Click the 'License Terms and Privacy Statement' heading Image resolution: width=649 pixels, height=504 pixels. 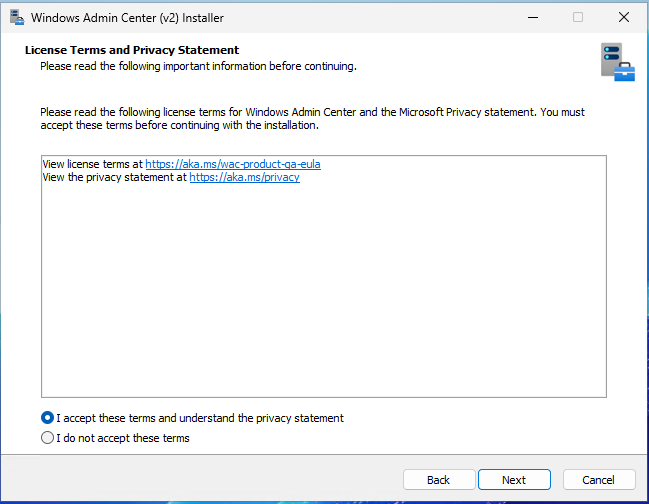pos(131,50)
